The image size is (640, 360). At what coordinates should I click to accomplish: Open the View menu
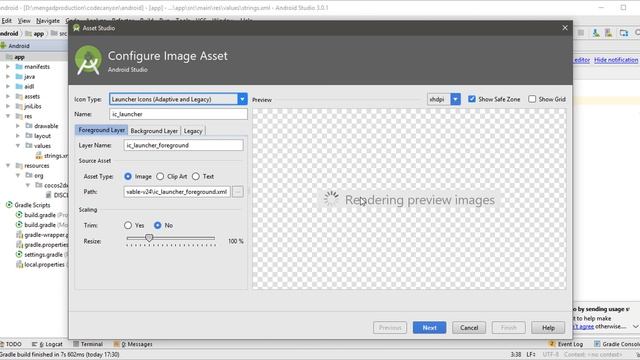pos(24,20)
